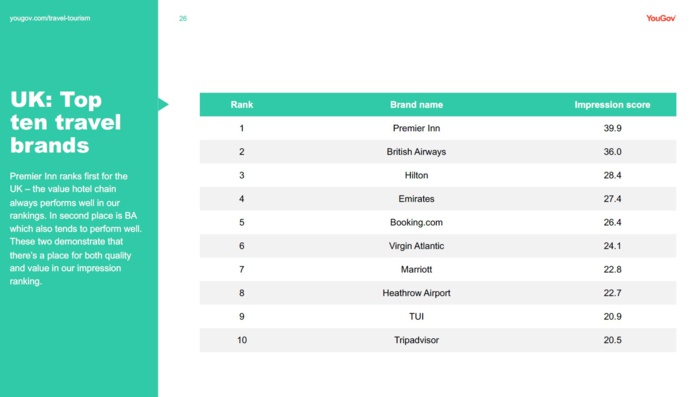This screenshot has height=397, width=694.
Task: Click the TUI brand name
Action: click(416, 316)
